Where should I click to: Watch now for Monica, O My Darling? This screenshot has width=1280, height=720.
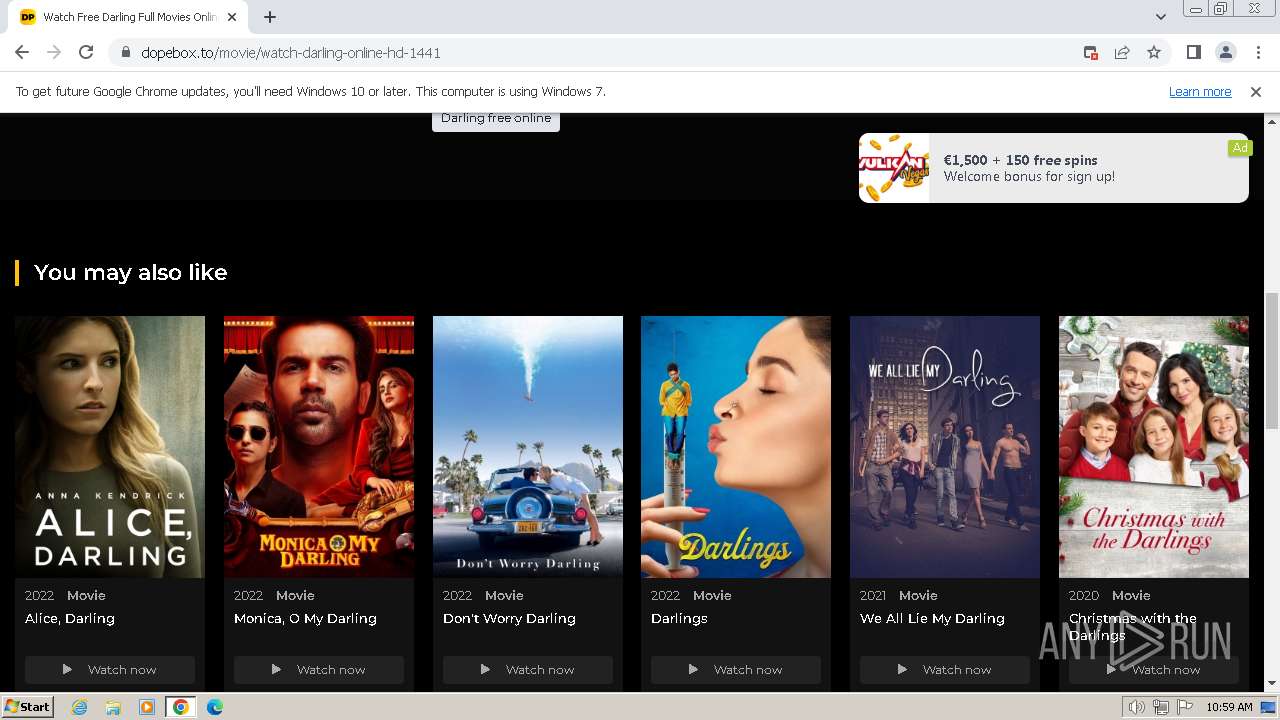tap(319, 670)
